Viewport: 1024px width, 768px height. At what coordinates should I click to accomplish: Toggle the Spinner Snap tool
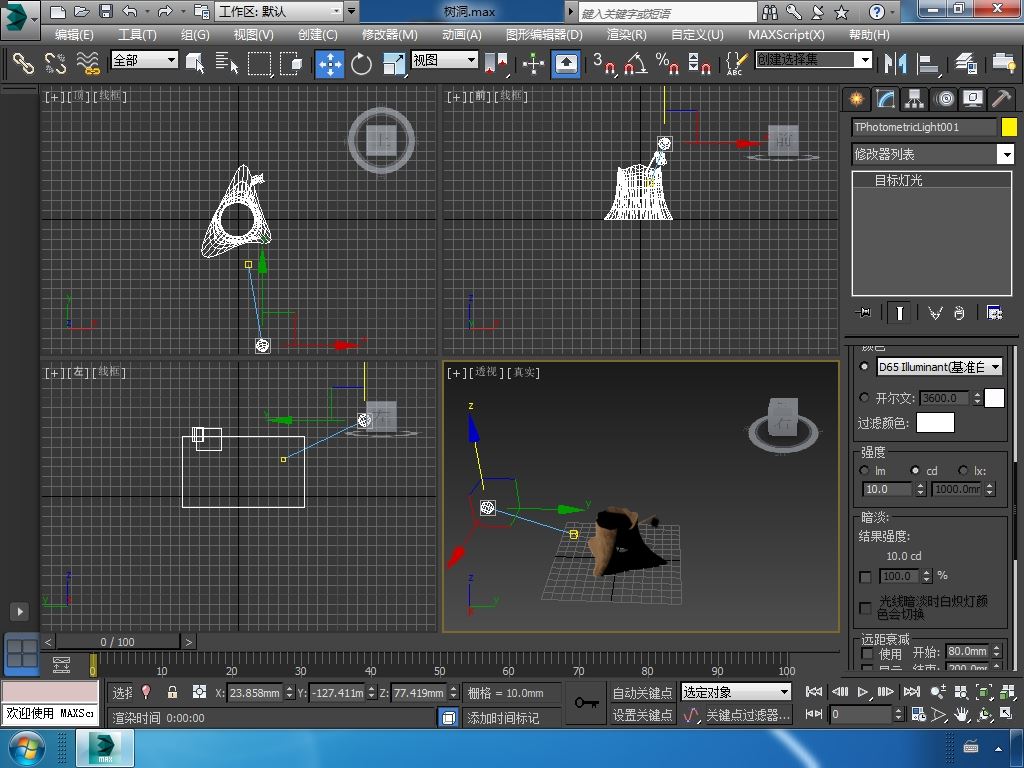pyautogui.click(x=699, y=63)
